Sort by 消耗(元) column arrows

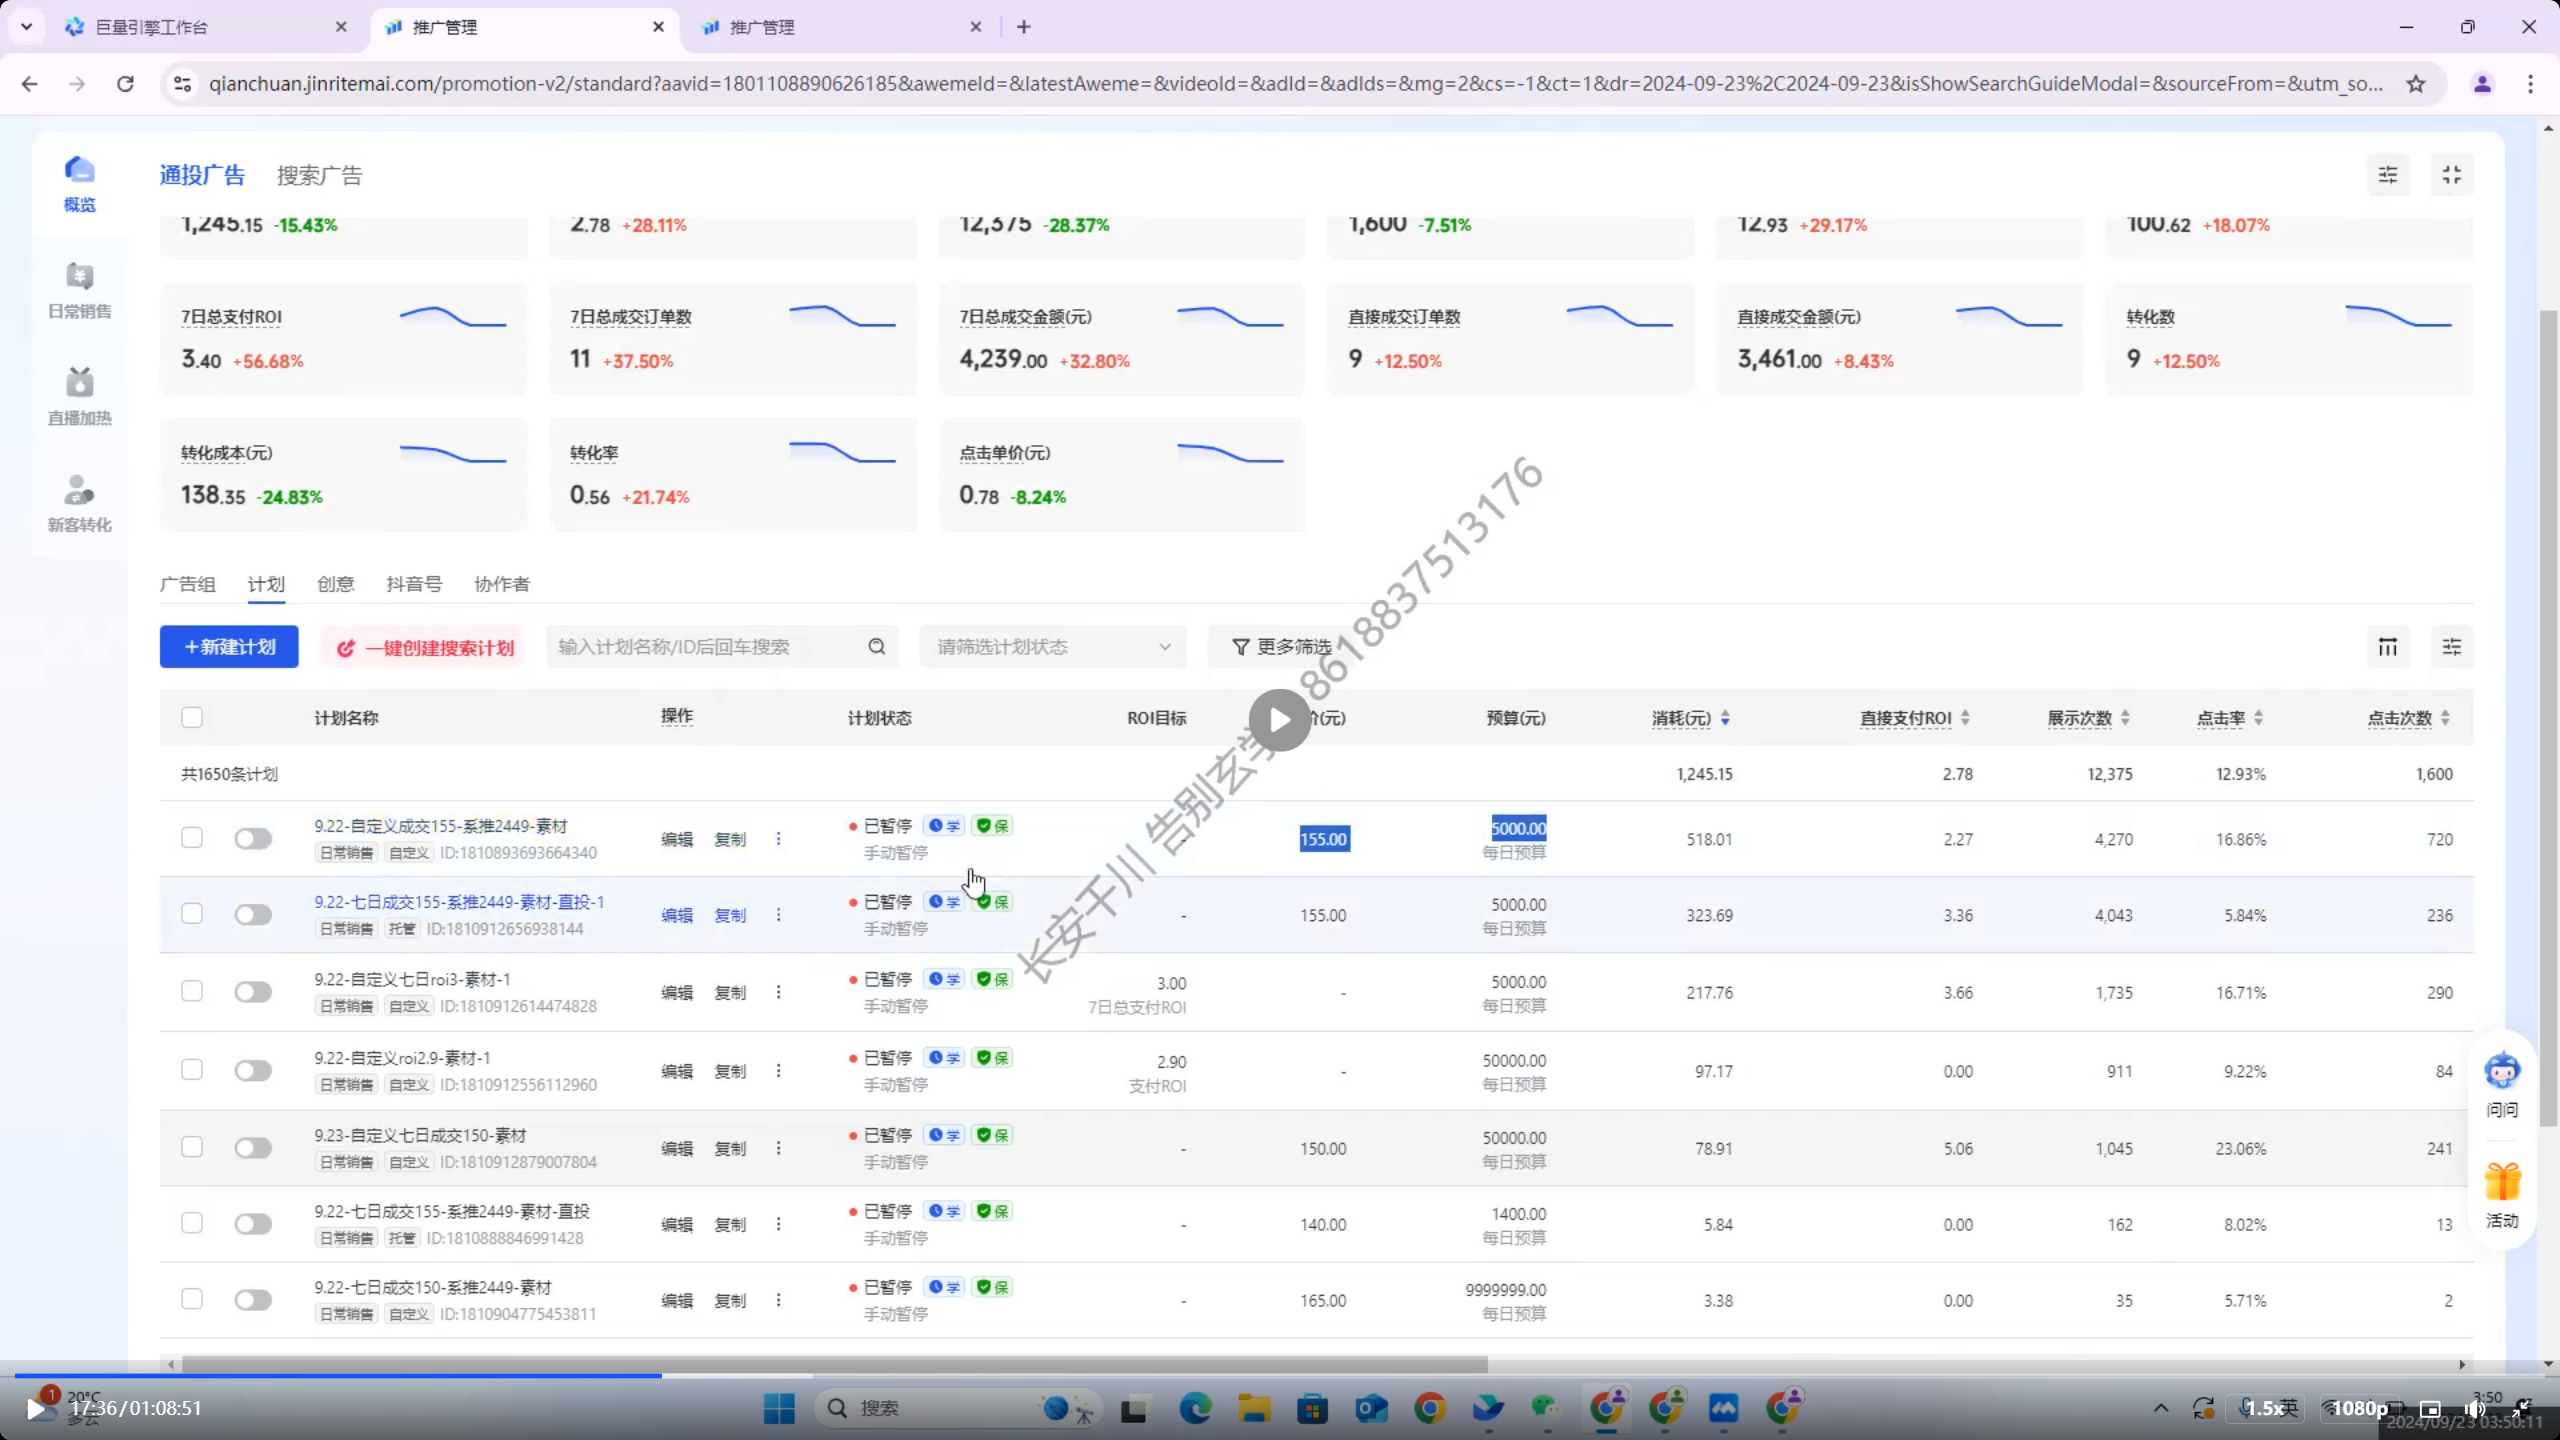tap(1725, 718)
